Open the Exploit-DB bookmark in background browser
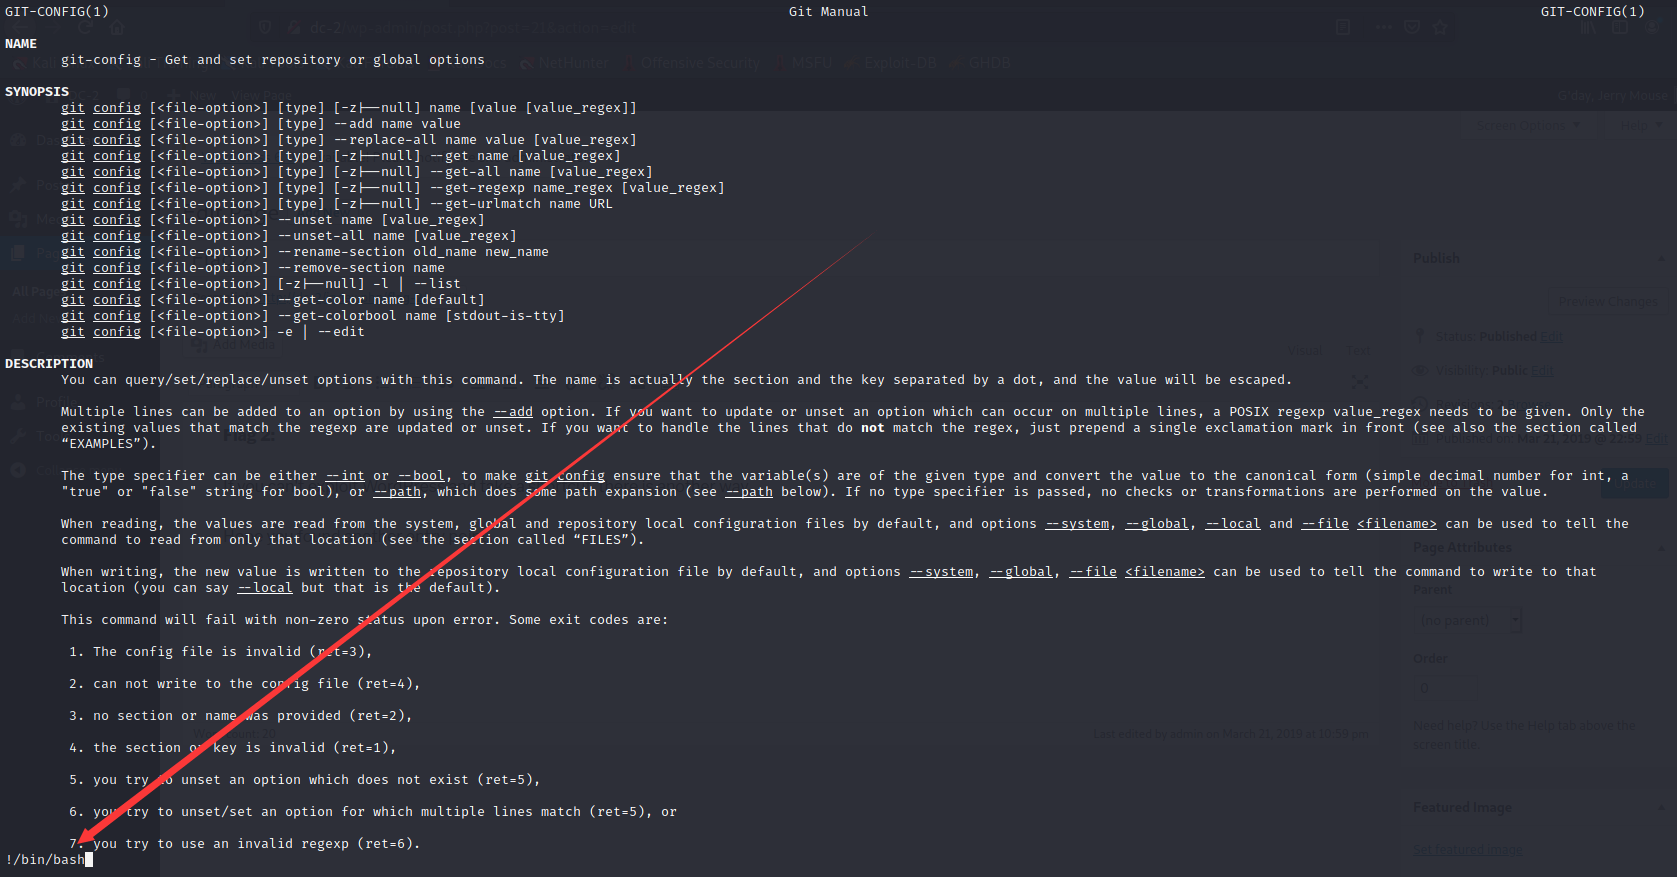The image size is (1677, 877). point(892,63)
